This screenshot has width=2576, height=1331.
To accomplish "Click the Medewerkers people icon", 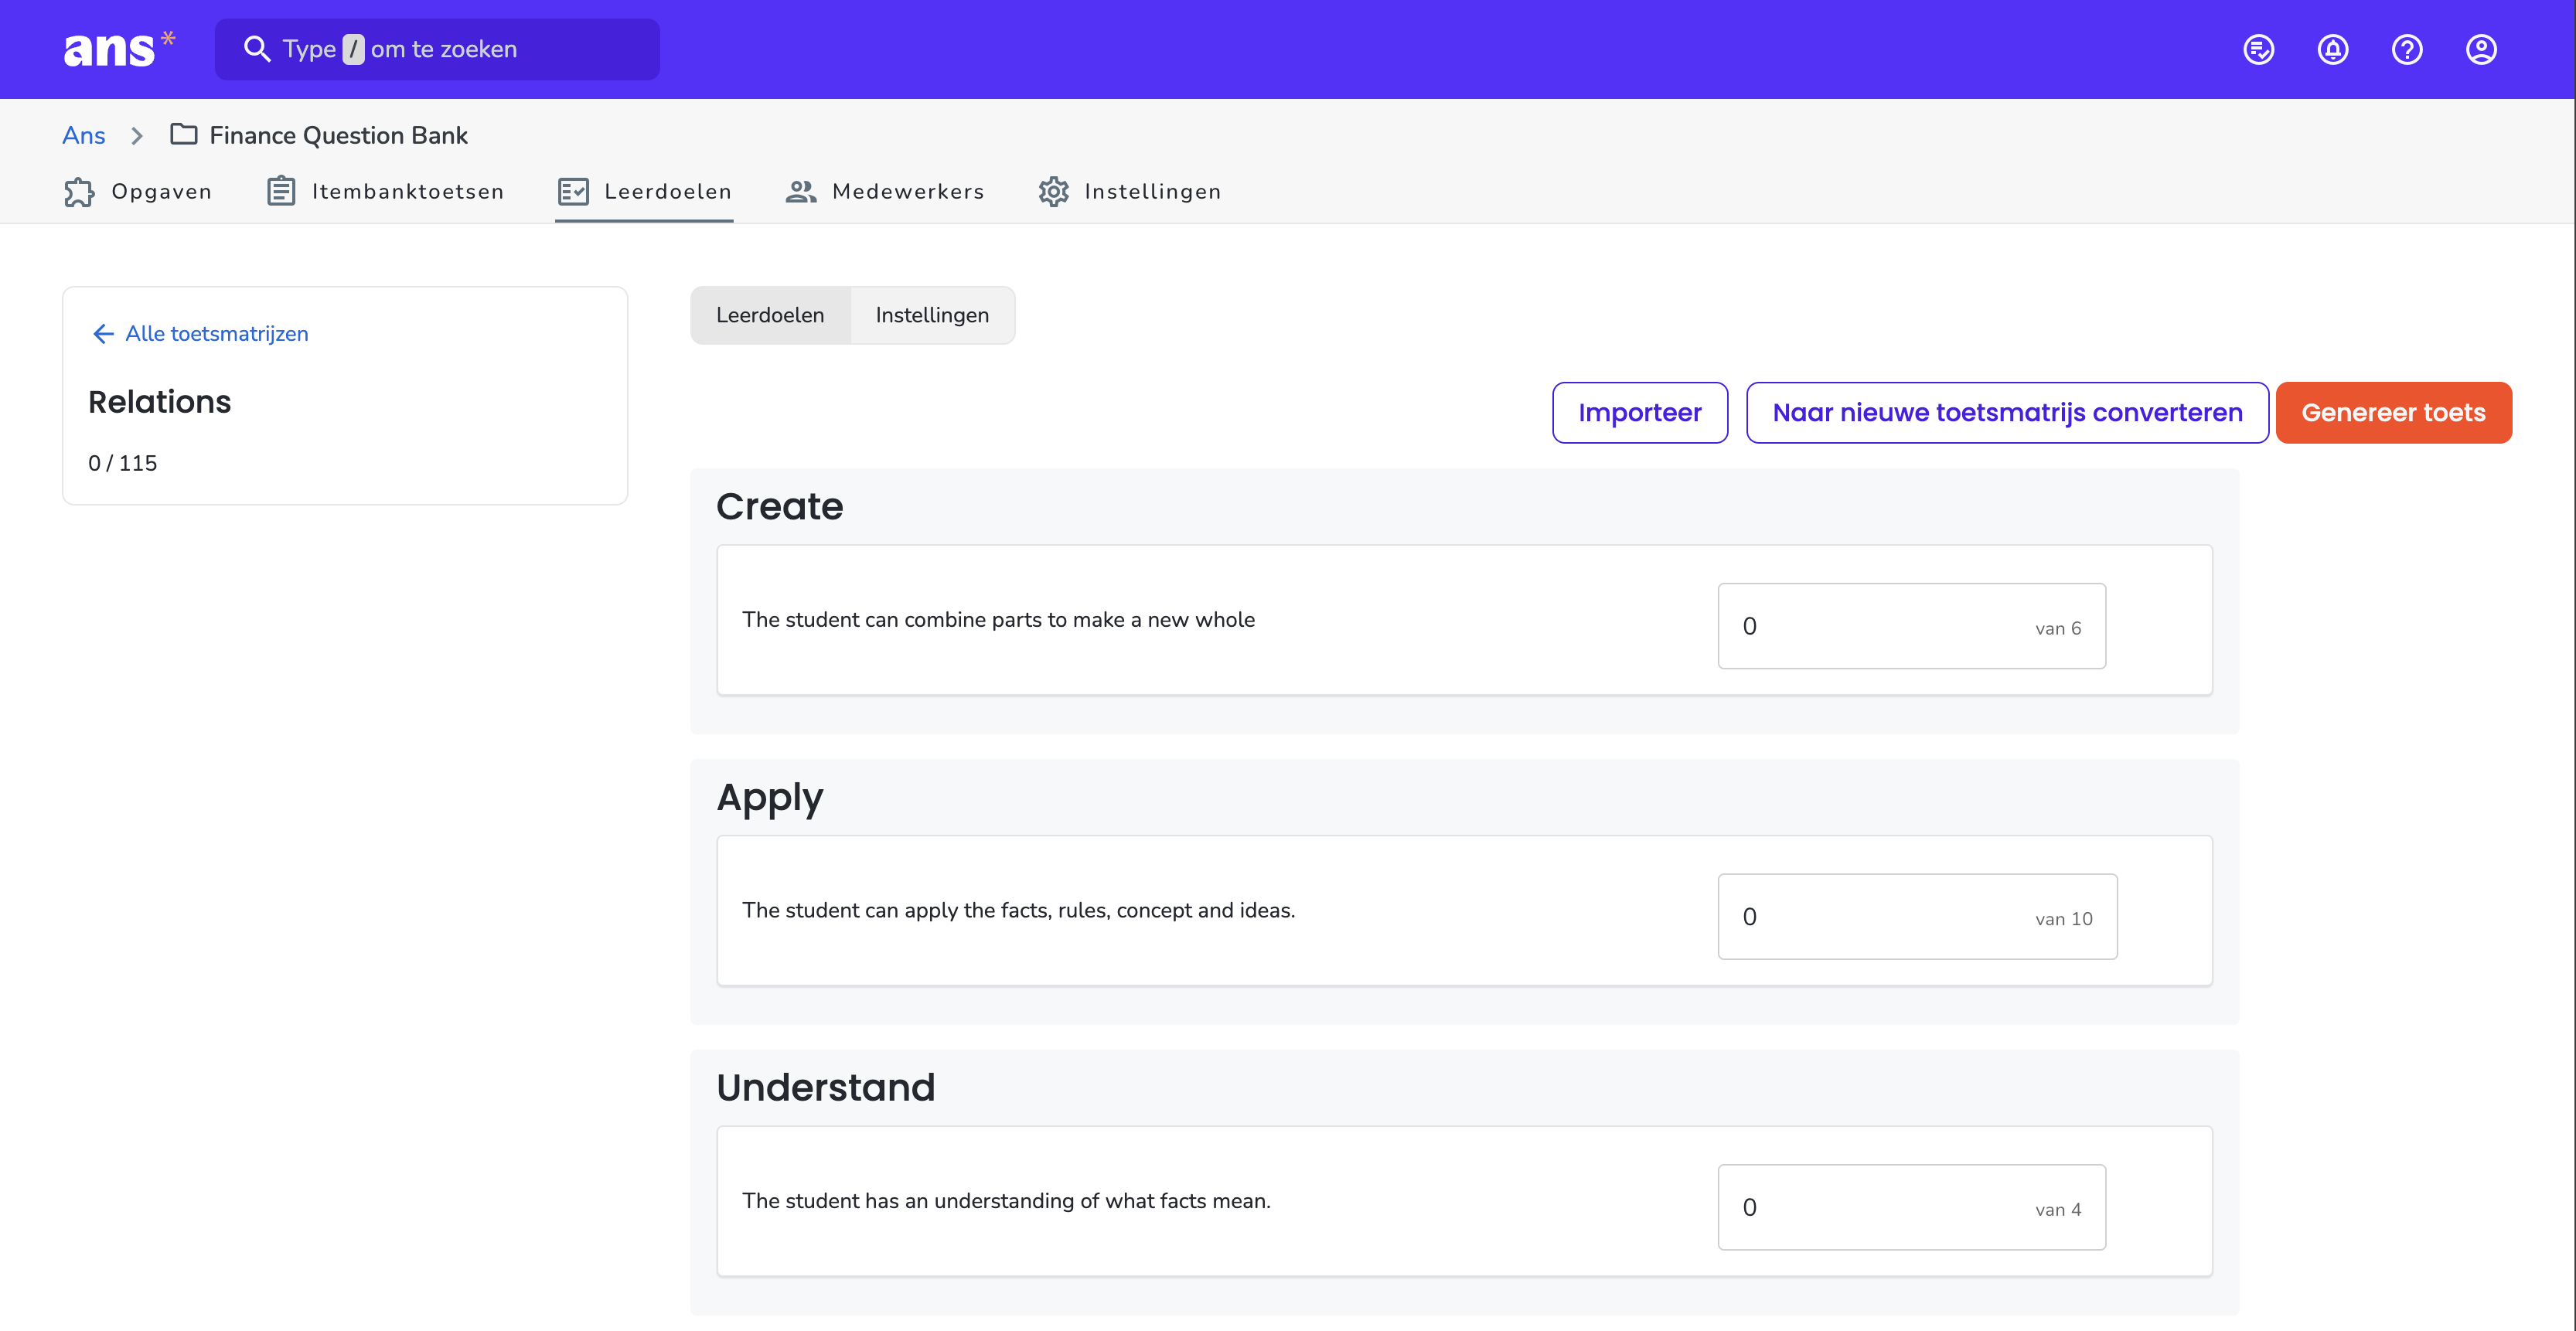I will point(800,191).
